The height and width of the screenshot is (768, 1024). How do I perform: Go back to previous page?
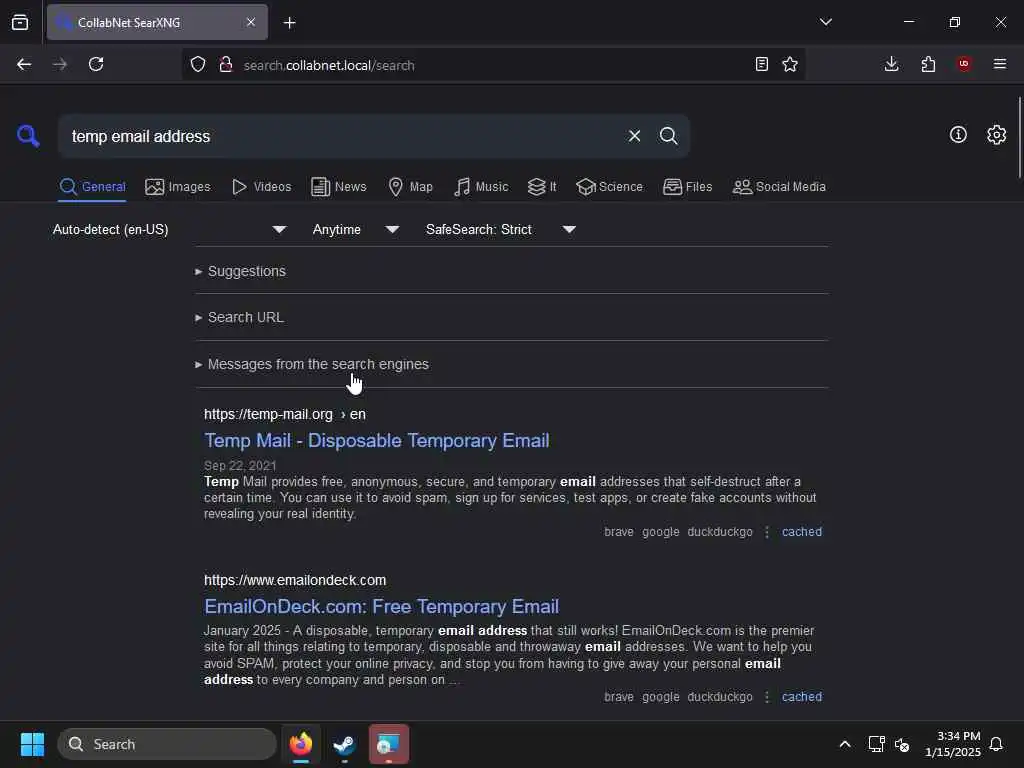pos(24,64)
